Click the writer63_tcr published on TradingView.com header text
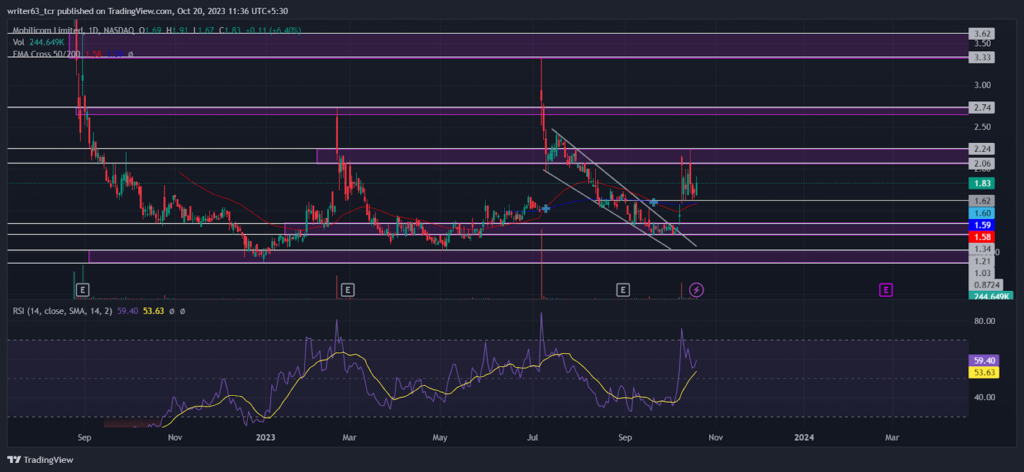 click(148, 11)
